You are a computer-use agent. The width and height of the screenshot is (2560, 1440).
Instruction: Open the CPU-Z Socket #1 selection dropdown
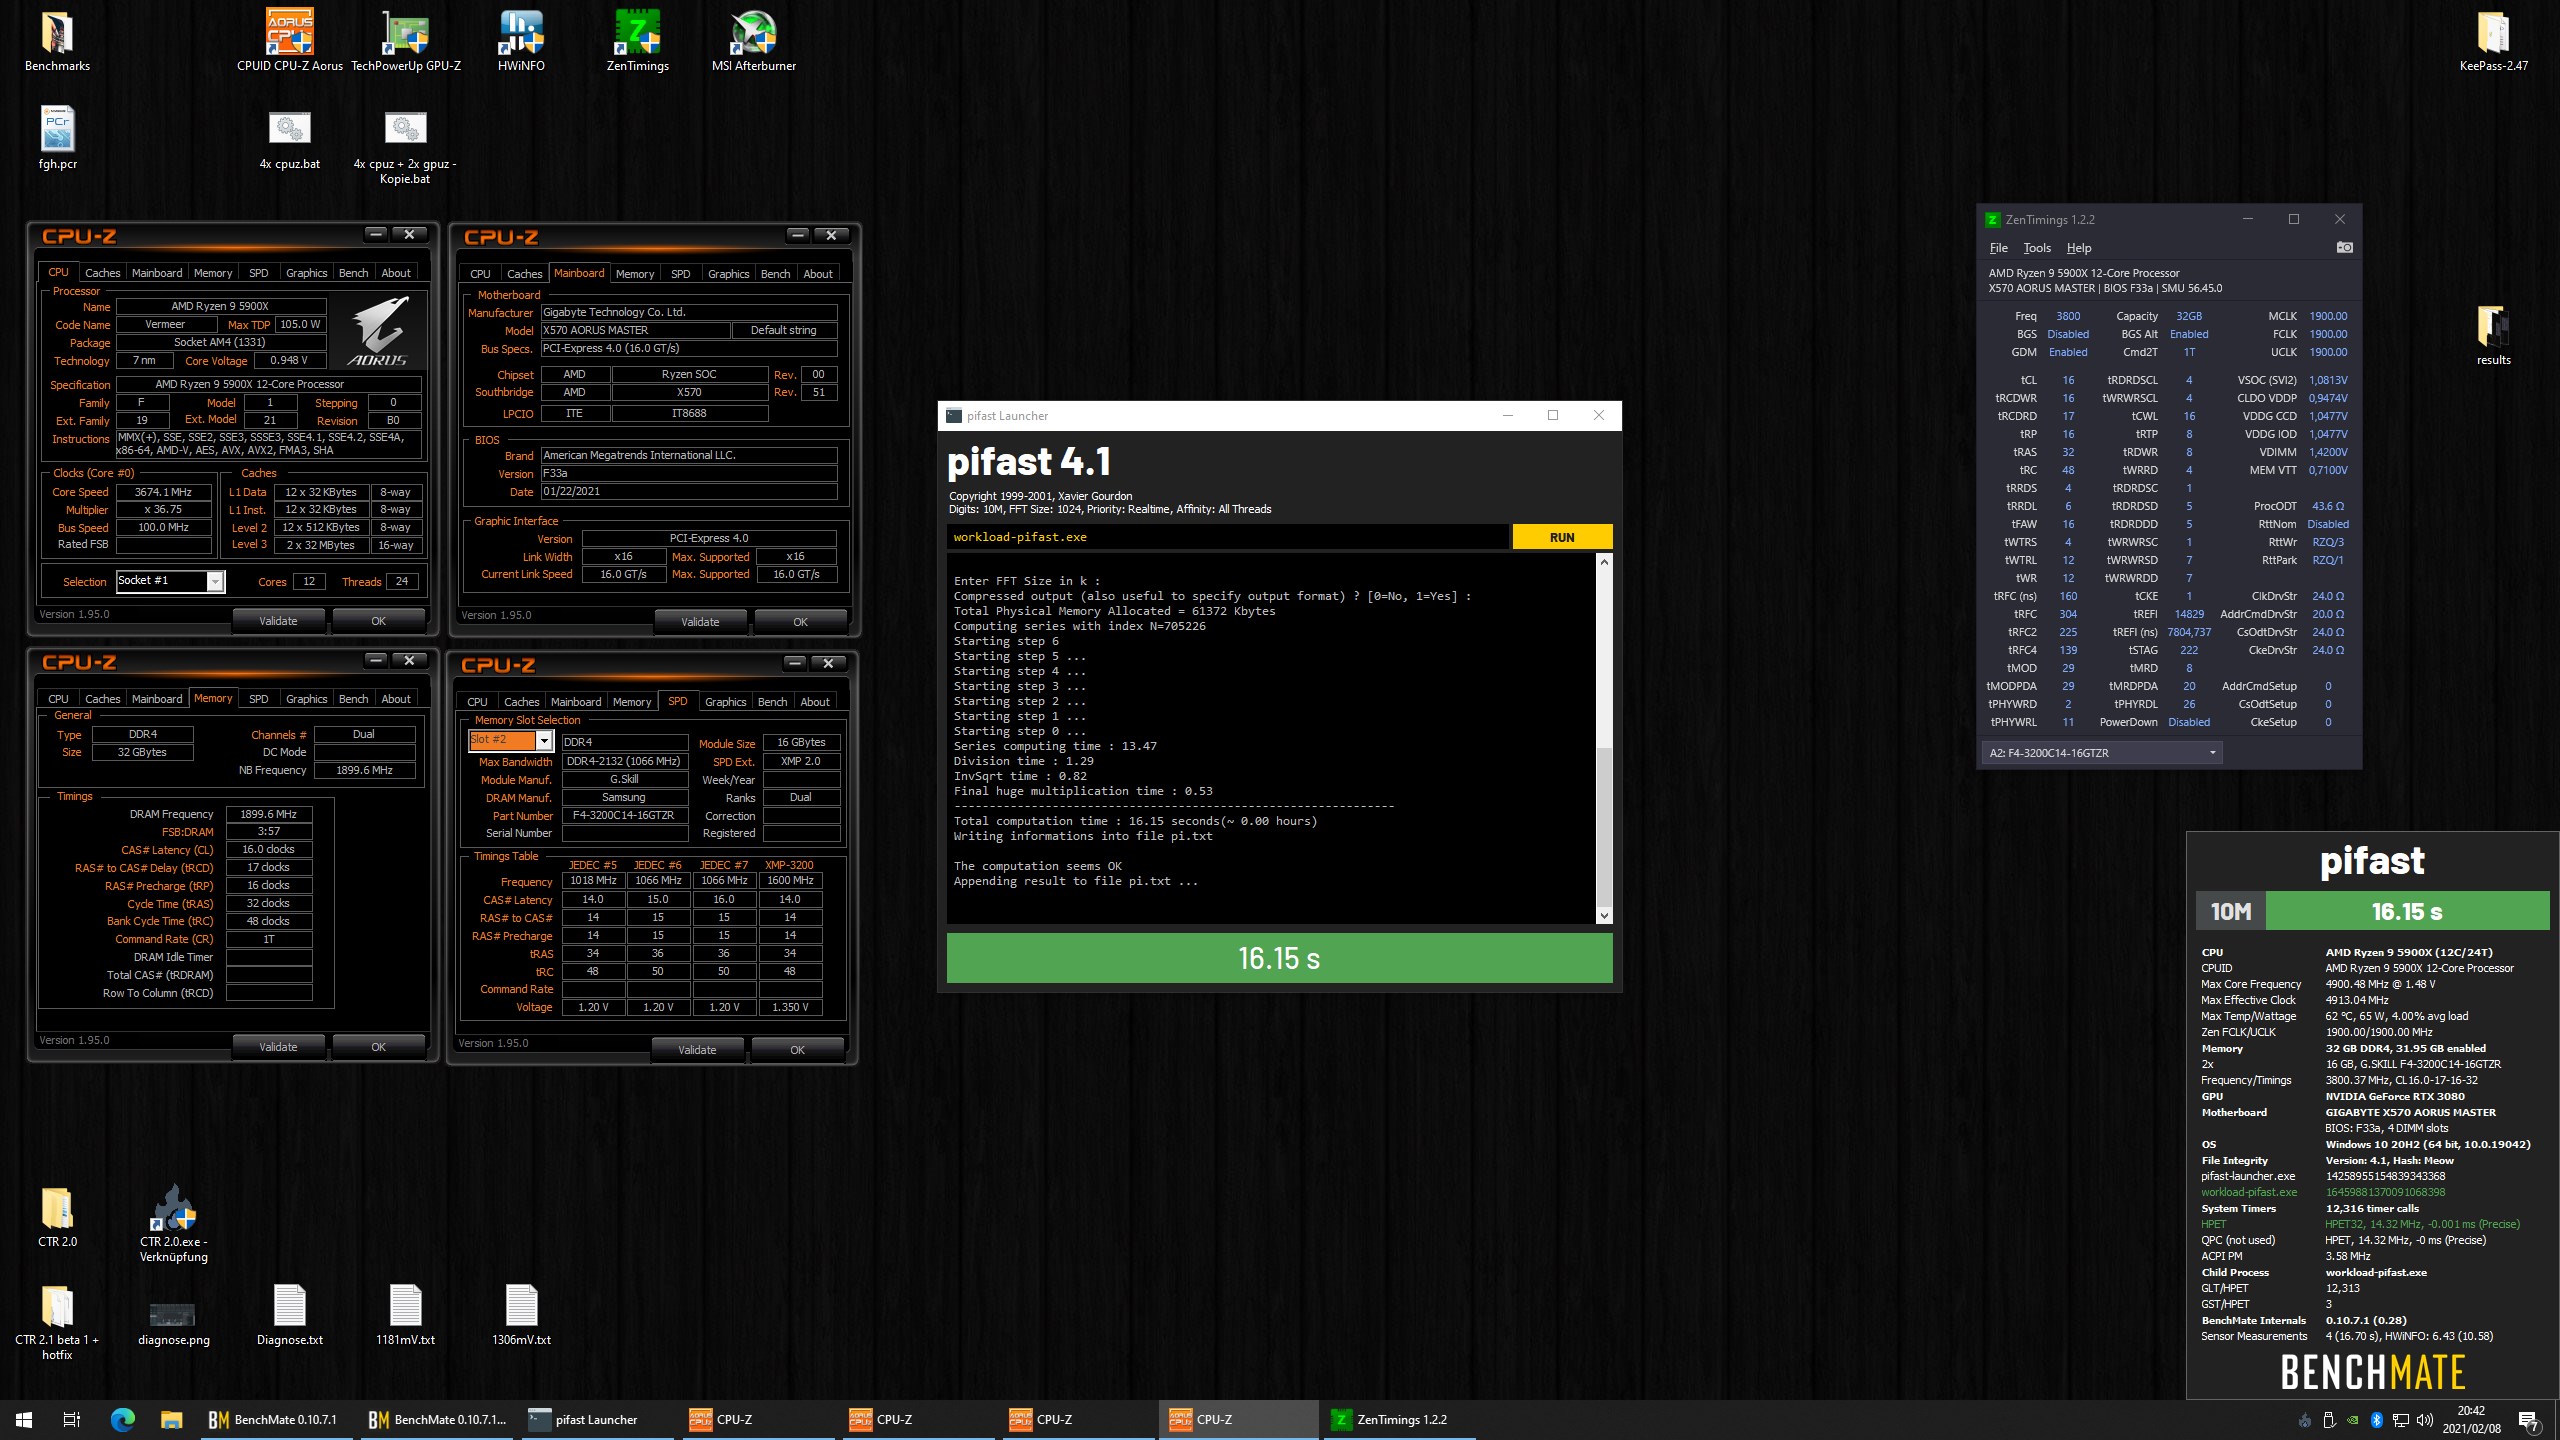[x=215, y=581]
